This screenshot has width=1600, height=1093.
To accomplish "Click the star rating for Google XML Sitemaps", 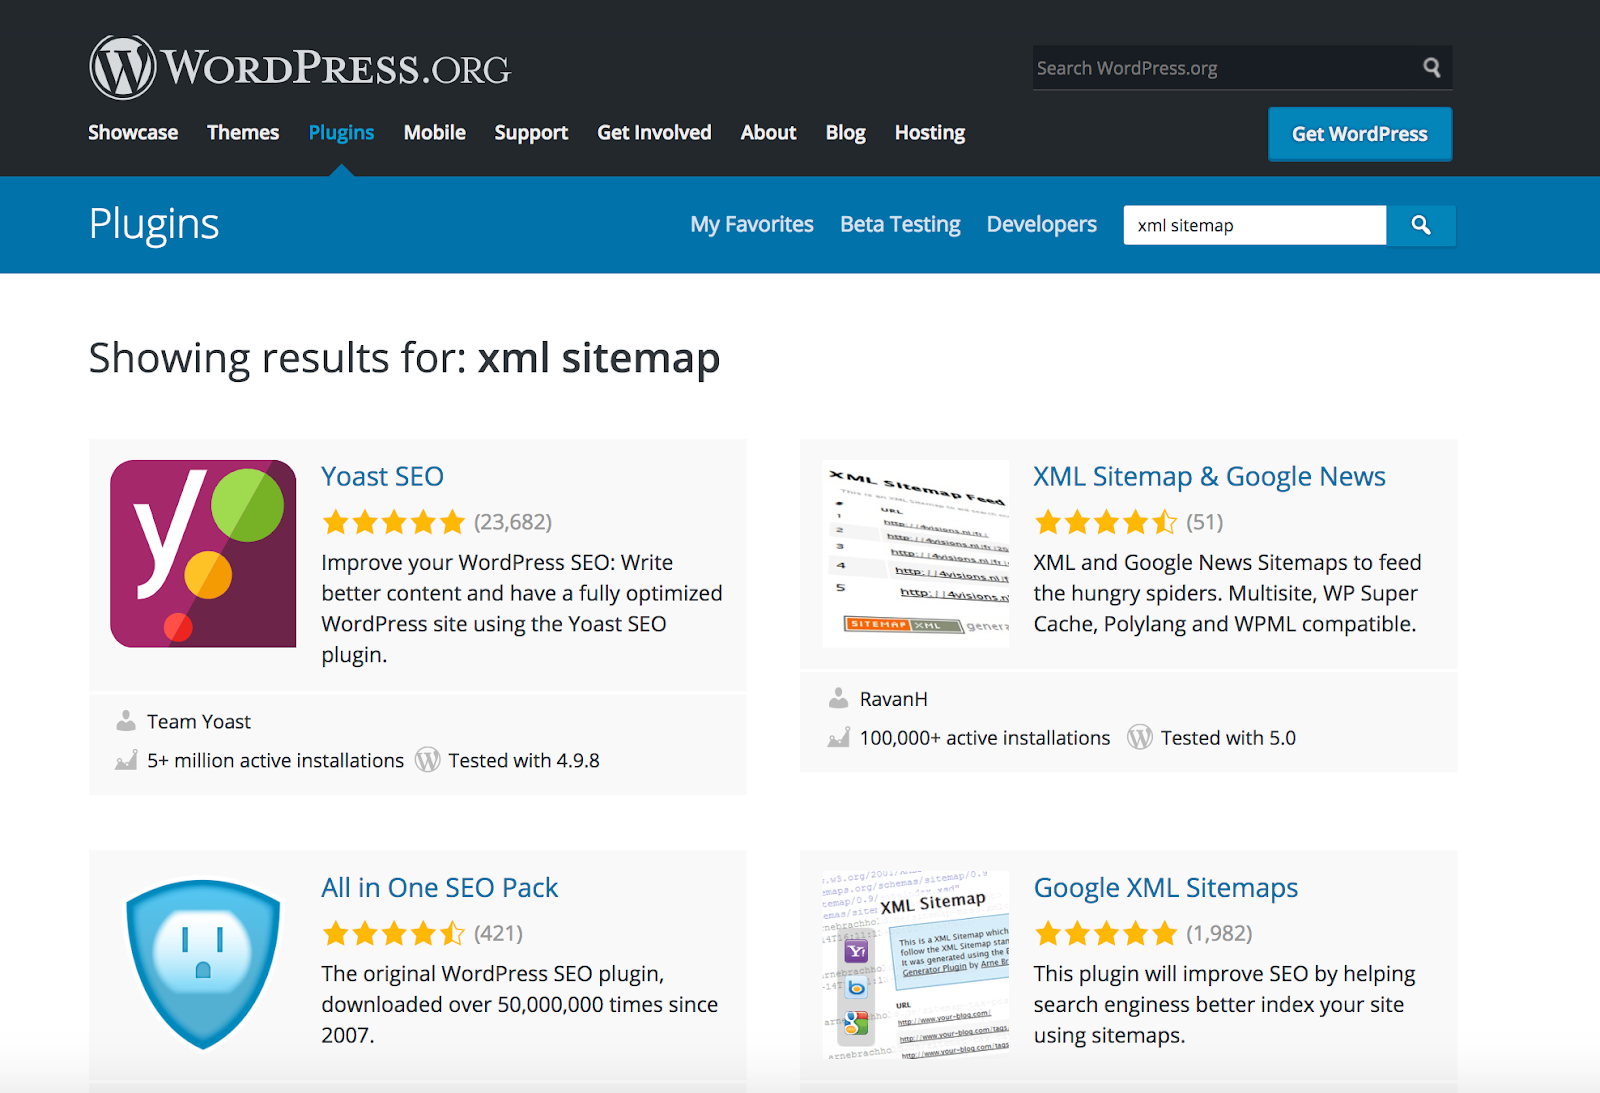I will click(x=1106, y=933).
